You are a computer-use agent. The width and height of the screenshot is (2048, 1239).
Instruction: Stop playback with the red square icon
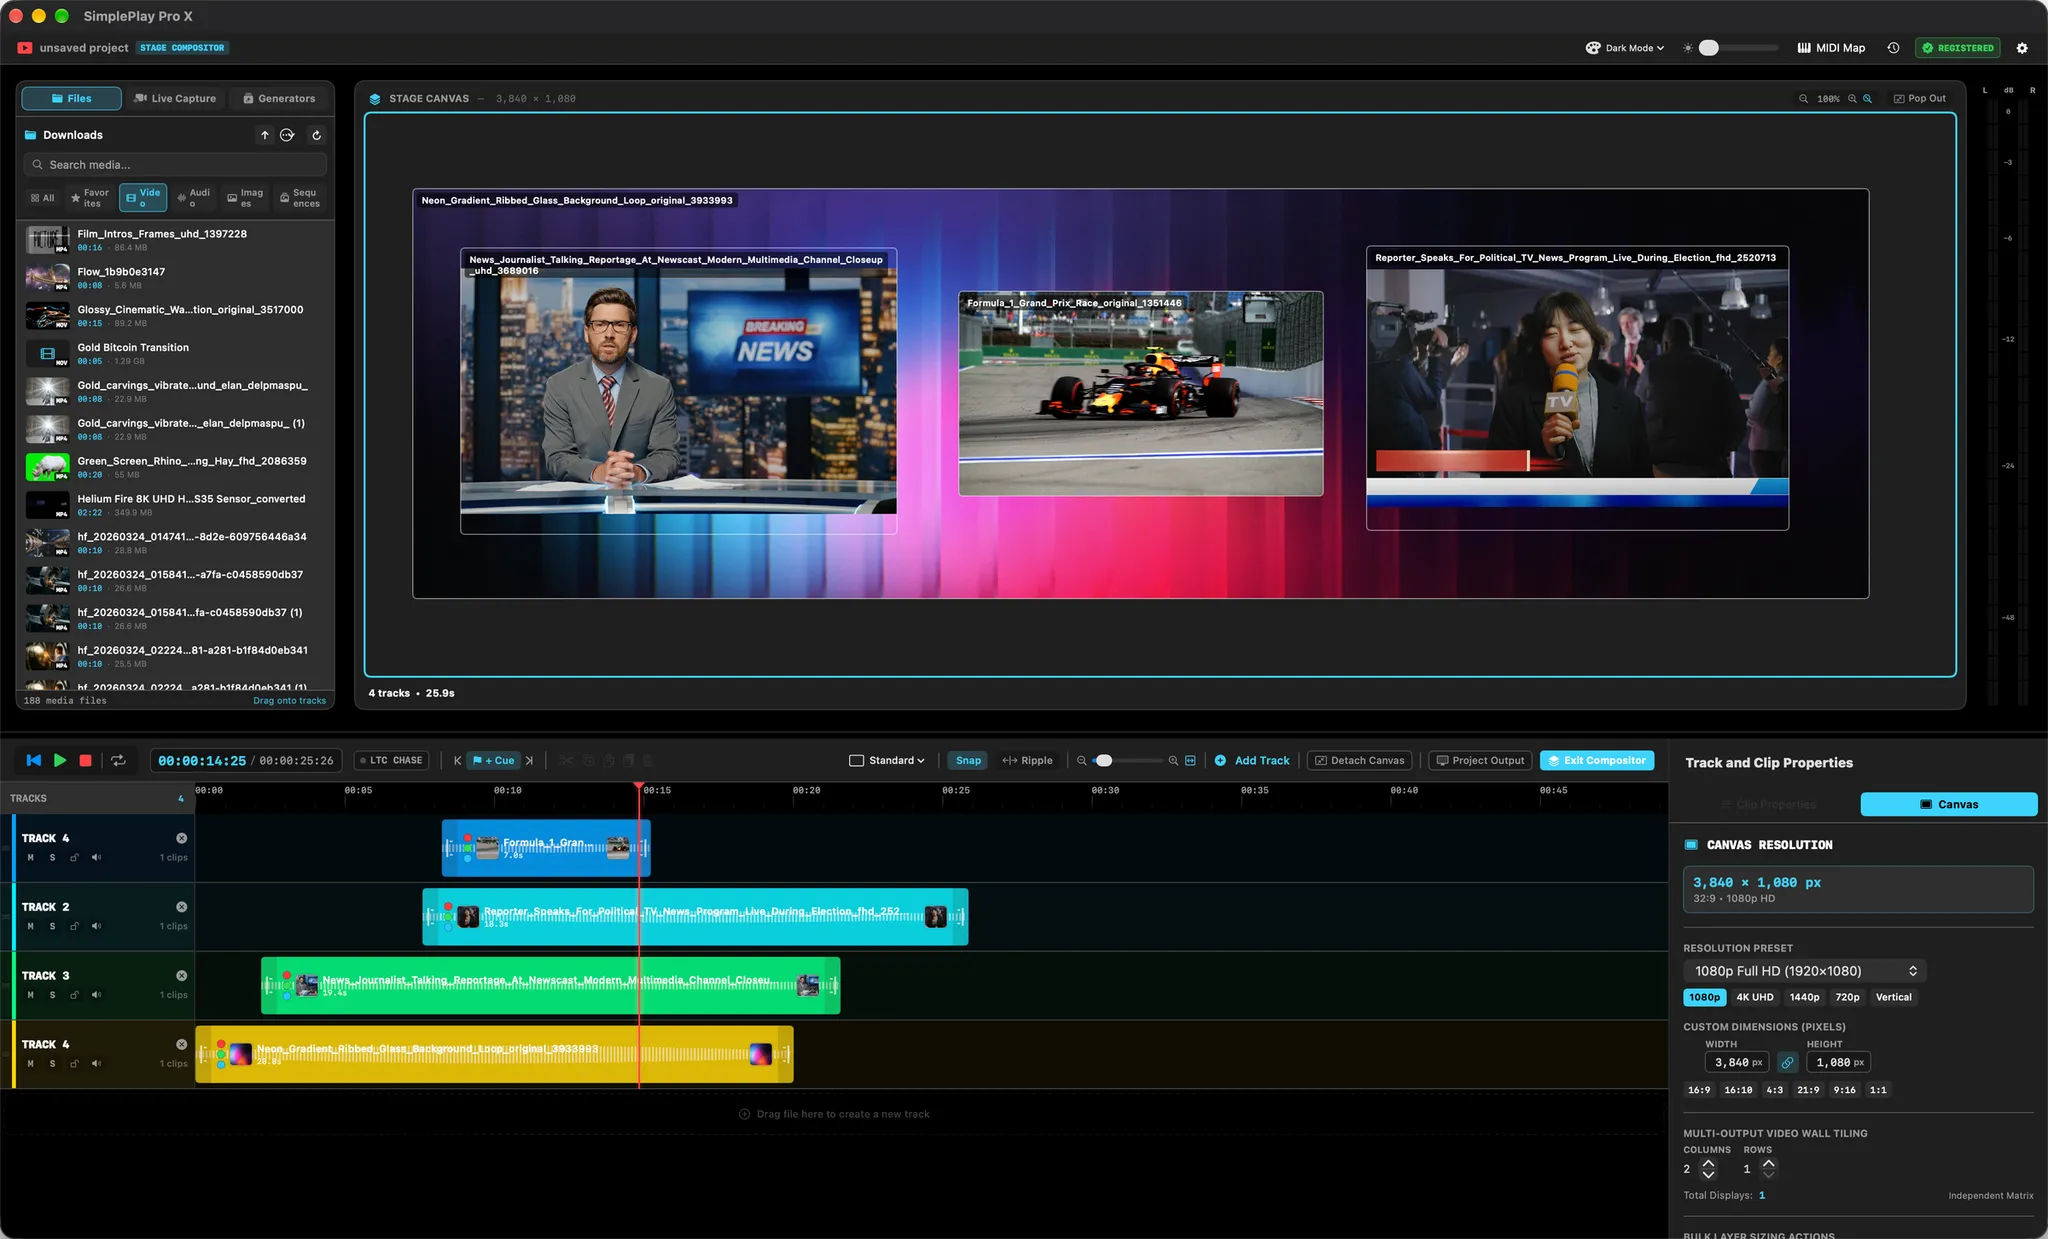[86, 760]
